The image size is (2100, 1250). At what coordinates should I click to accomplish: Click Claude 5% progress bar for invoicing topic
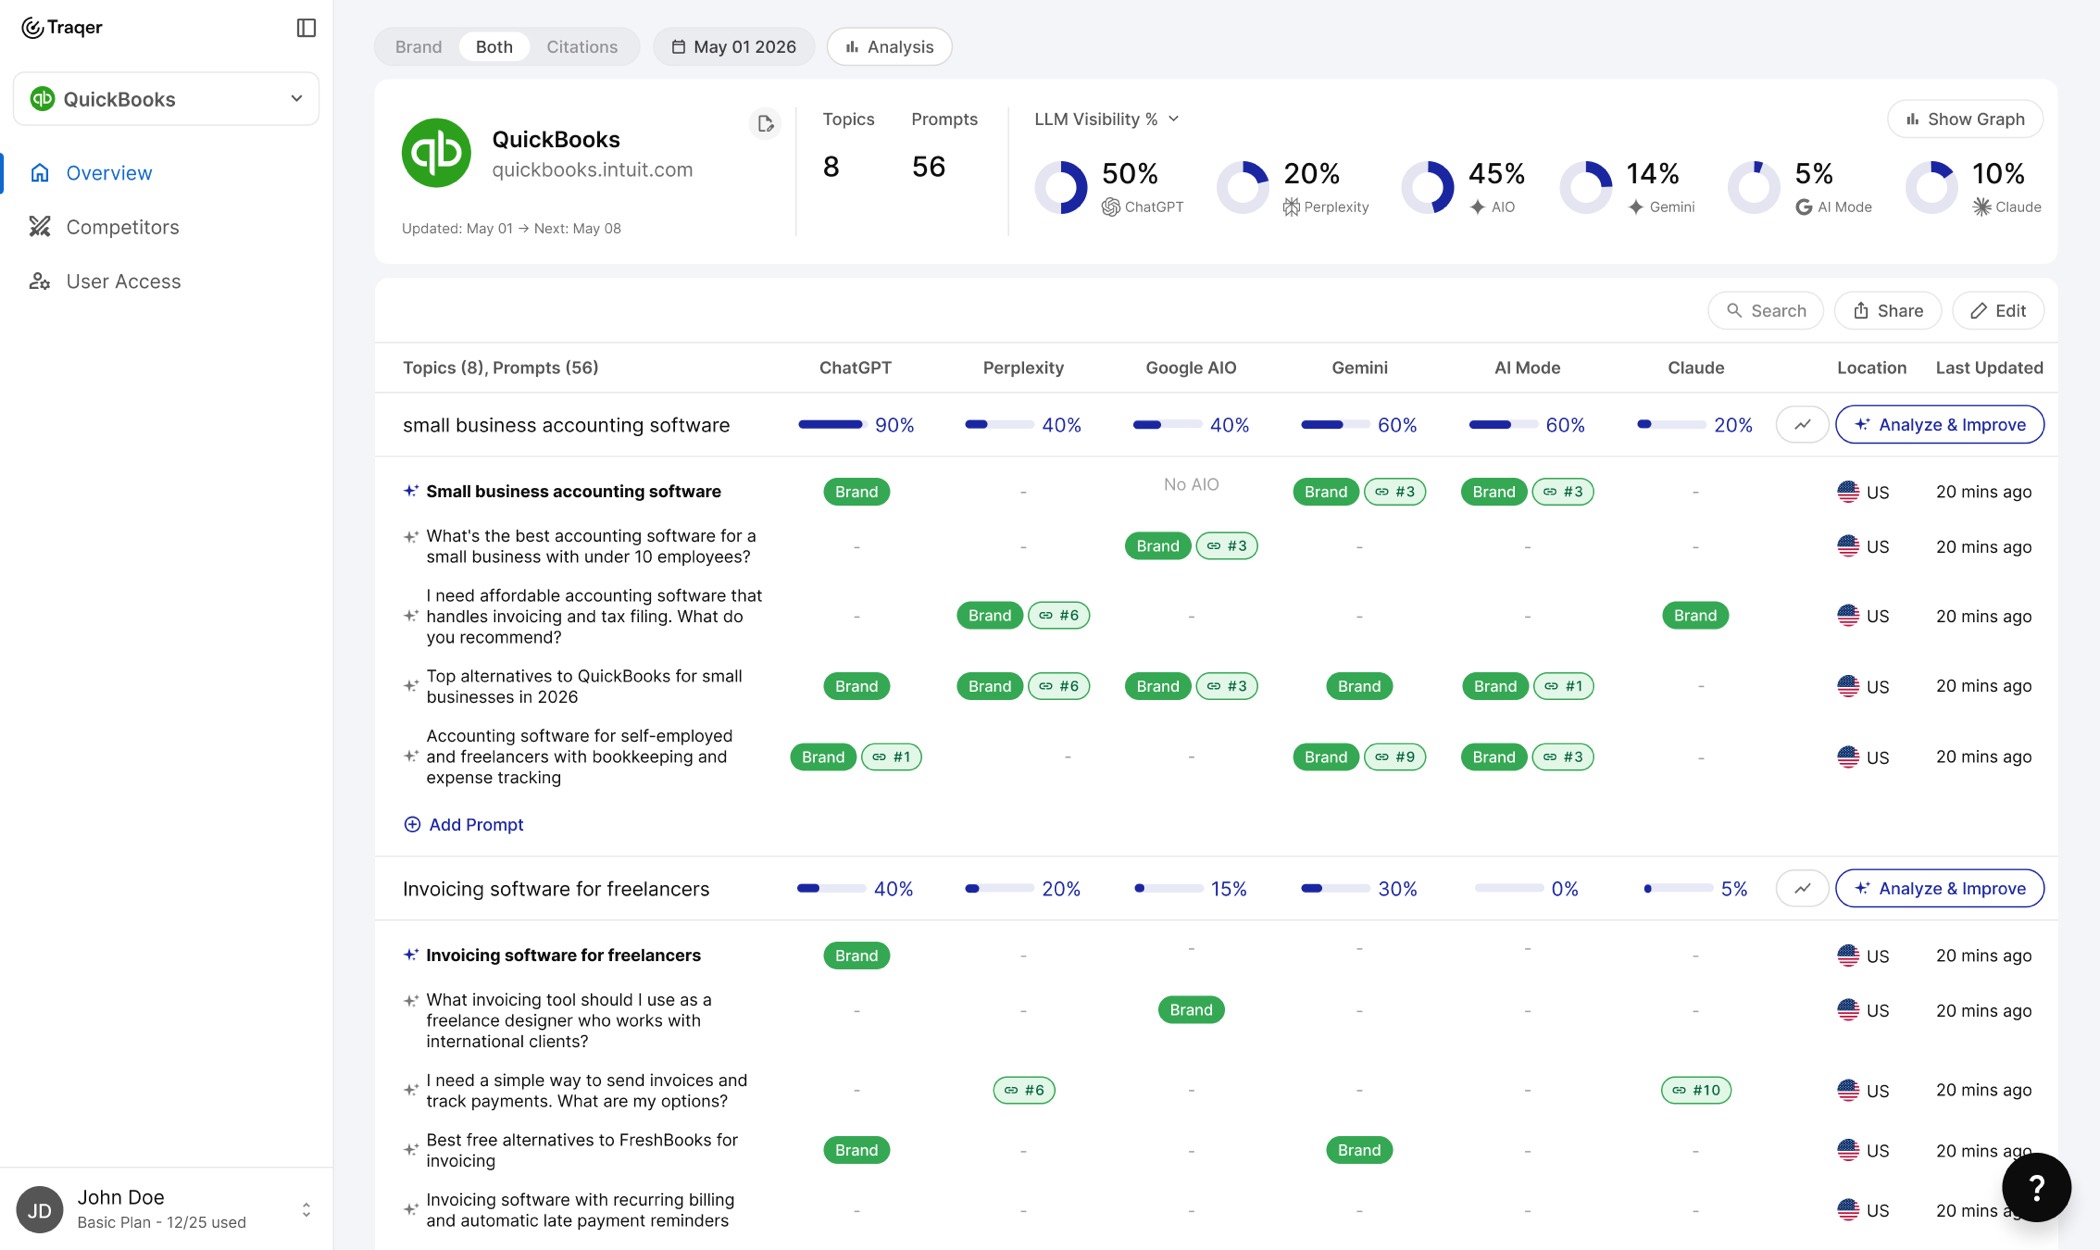click(1677, 888)
